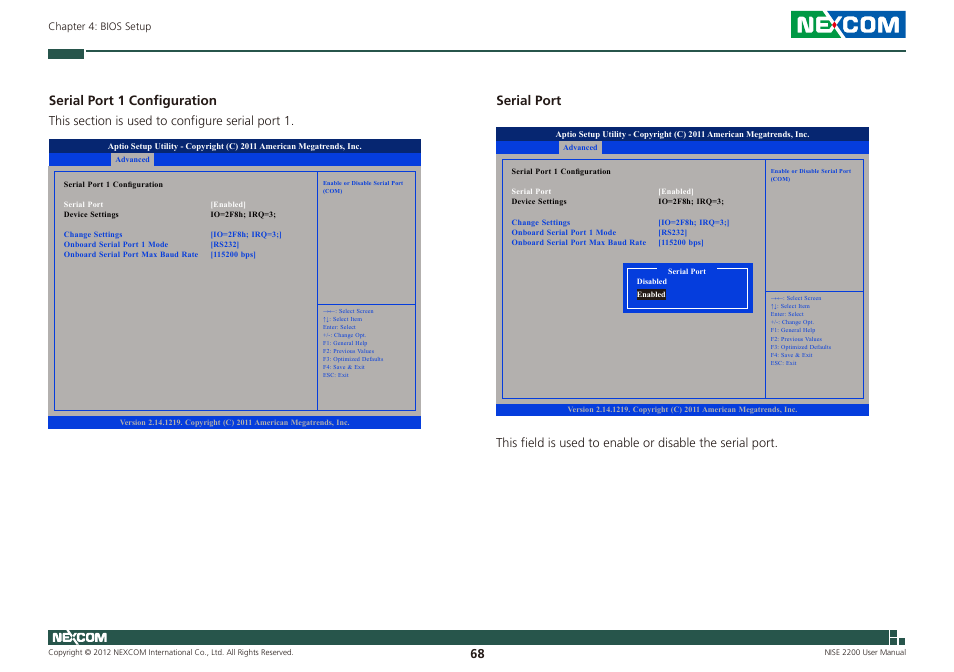Click the NEXCOM logo in the page header

(x=848, y=24)
